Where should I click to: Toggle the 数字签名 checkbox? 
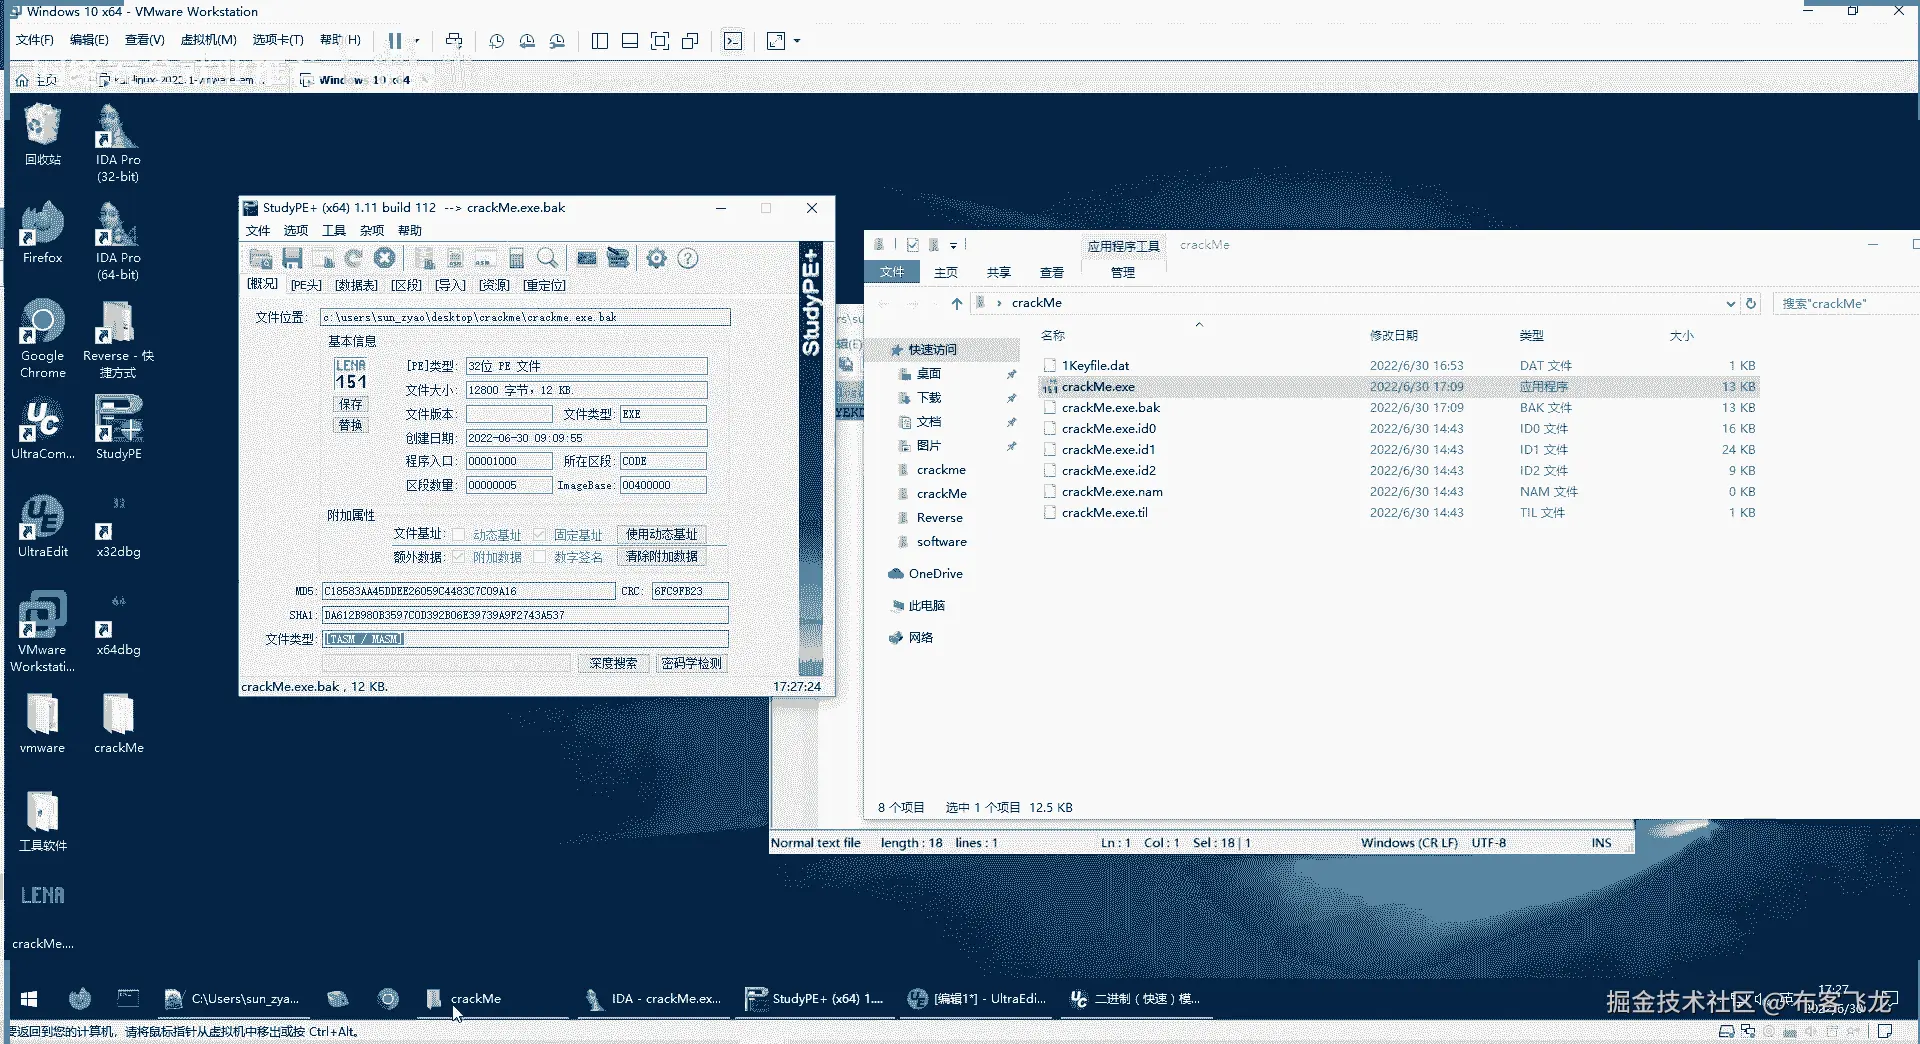click(x=540, y=557)
